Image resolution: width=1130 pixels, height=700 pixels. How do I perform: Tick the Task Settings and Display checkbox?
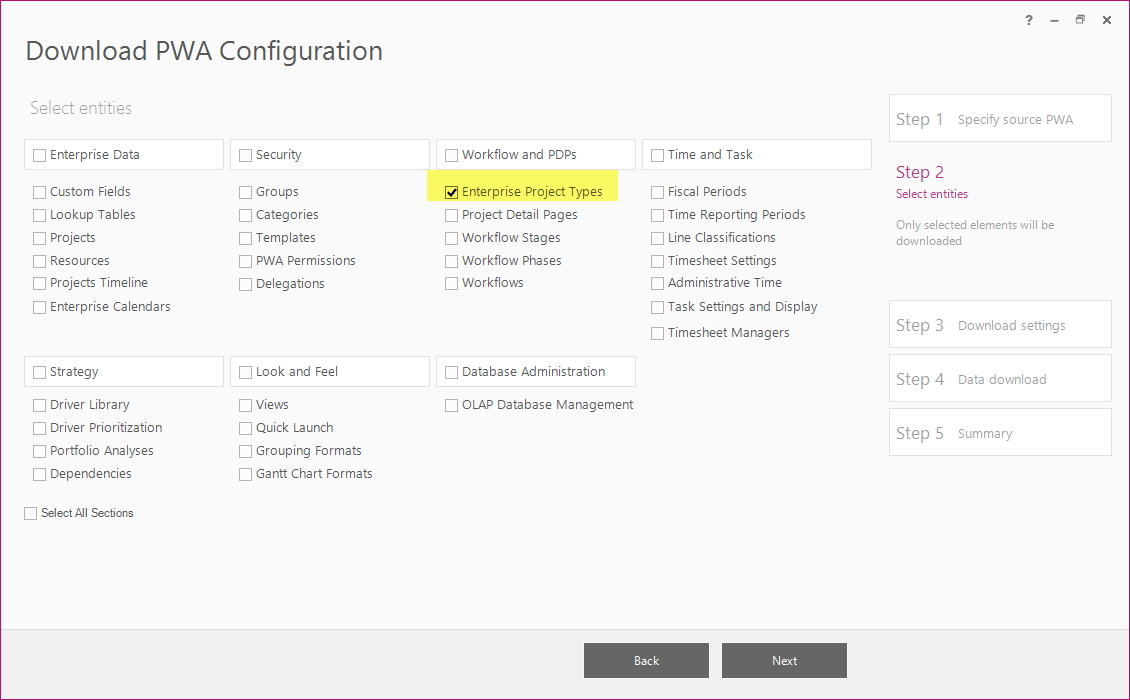click(657, 308)
